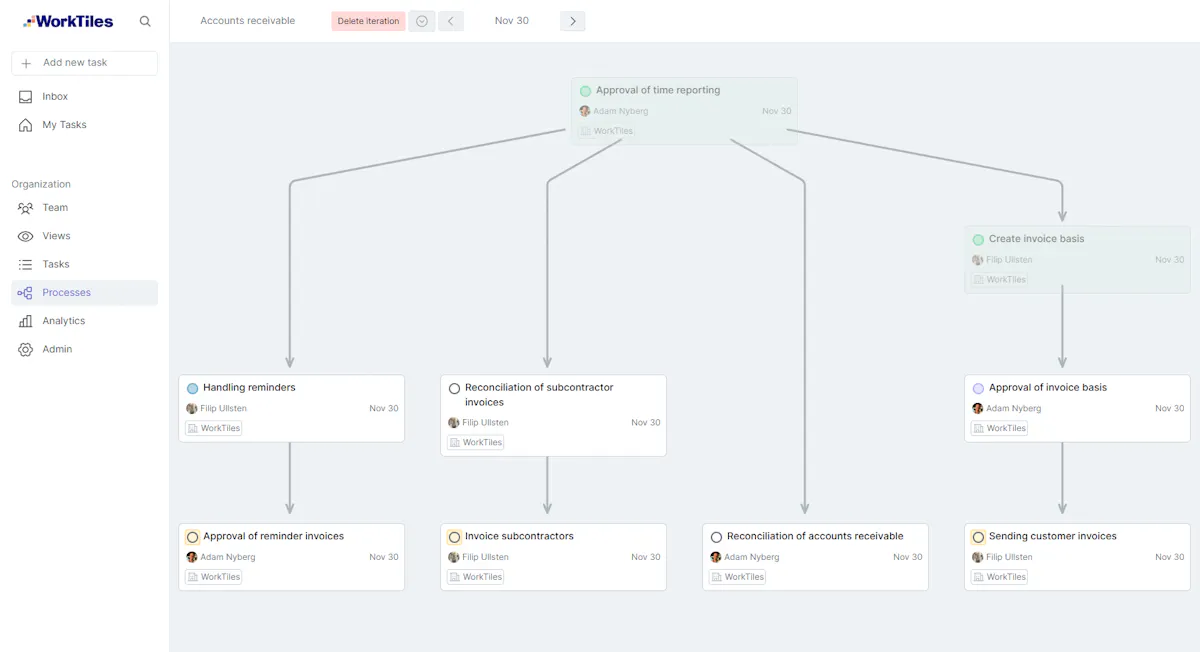The width and height of the screenshot is (1200, 652).
Task: Click Filip Ullsten avatar on Create invoice basis
Action: [x=978, y=260]
